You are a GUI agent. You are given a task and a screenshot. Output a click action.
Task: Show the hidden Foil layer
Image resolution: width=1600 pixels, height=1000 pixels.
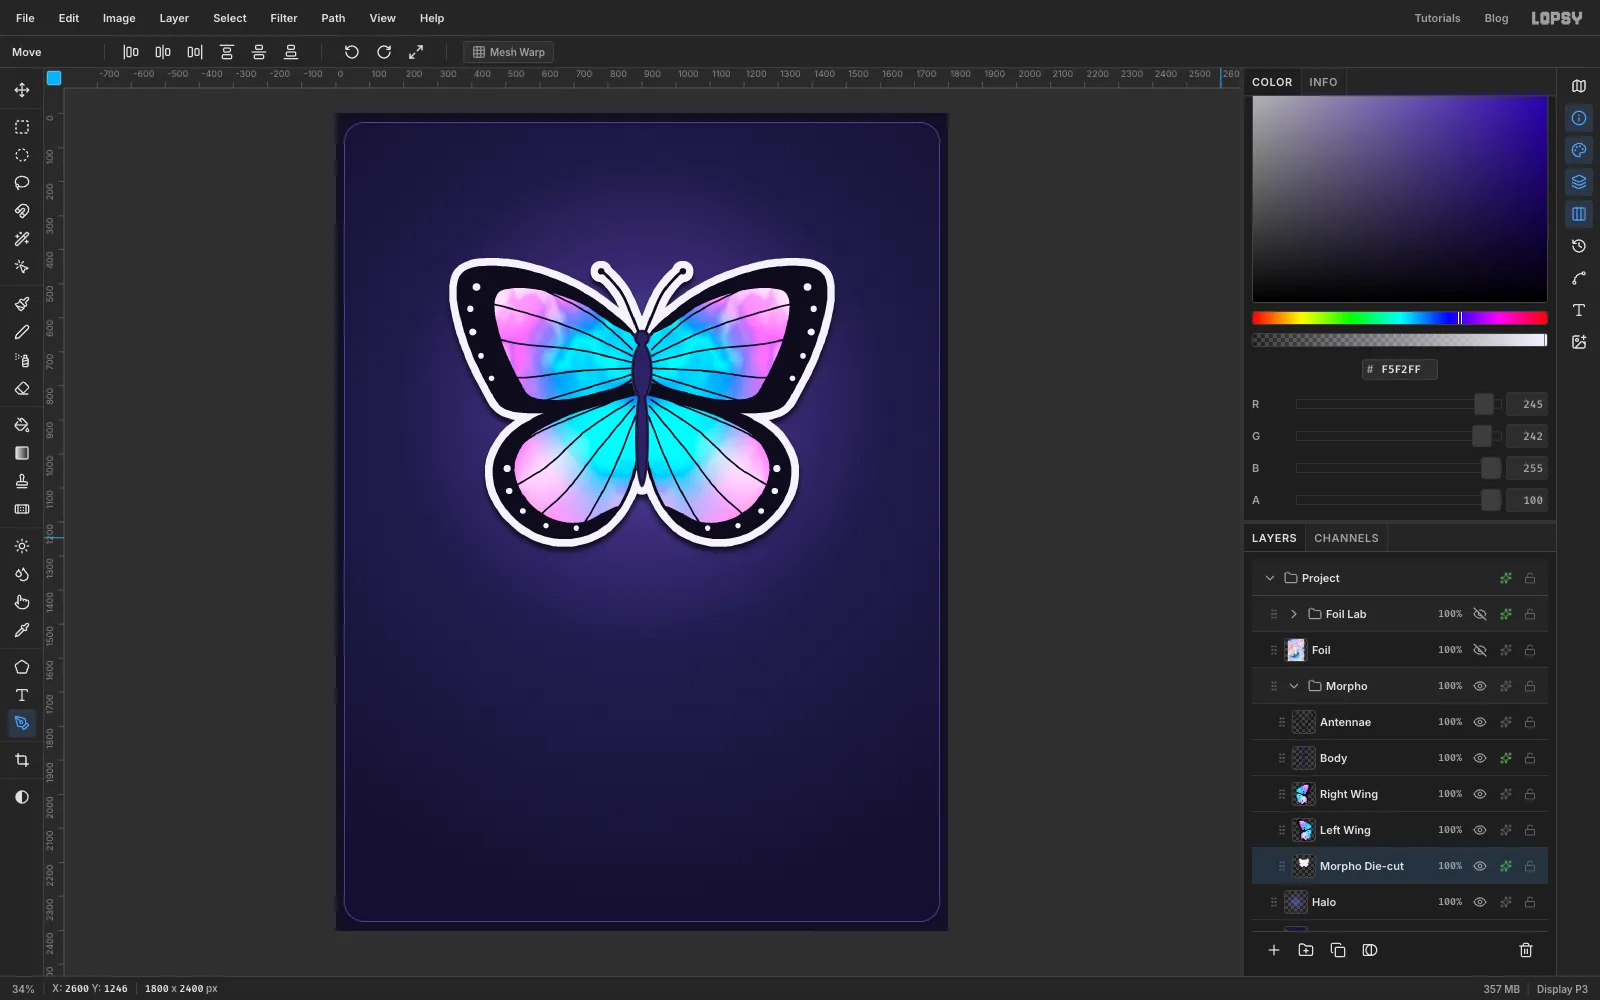1480,650
